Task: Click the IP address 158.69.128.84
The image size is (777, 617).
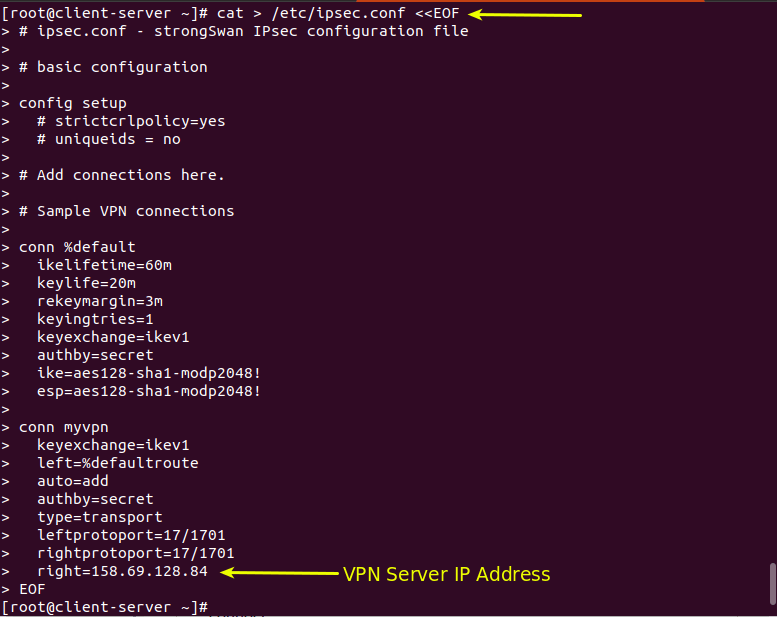Action: coord(149,571)
